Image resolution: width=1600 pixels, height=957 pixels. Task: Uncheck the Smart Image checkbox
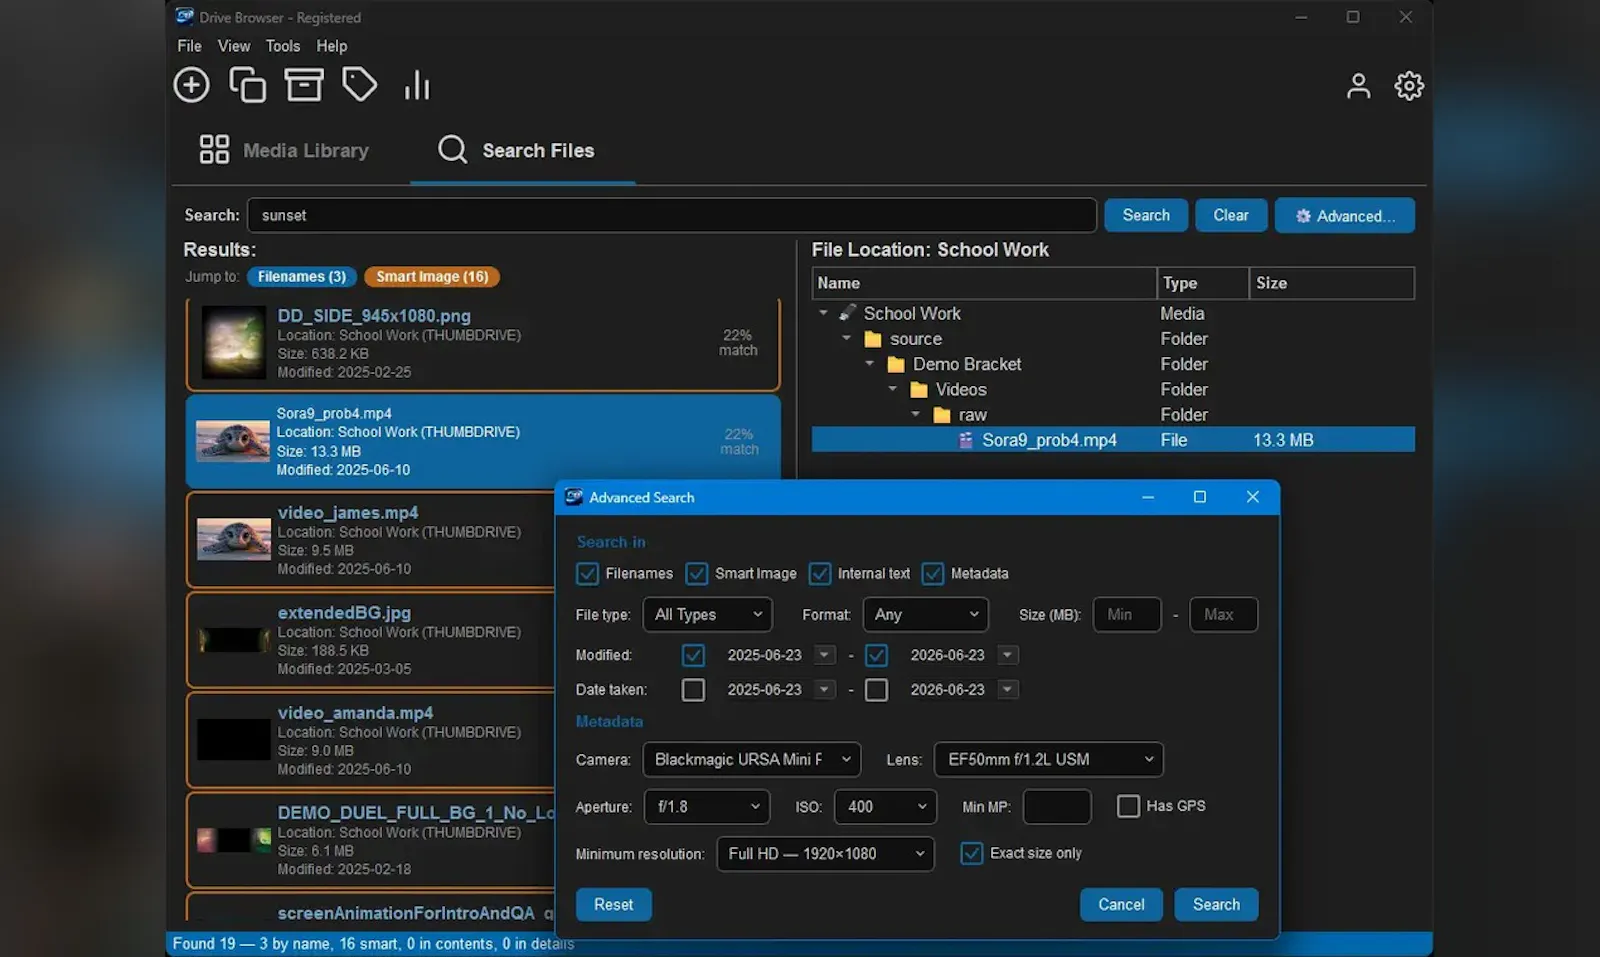pos(697,574)
